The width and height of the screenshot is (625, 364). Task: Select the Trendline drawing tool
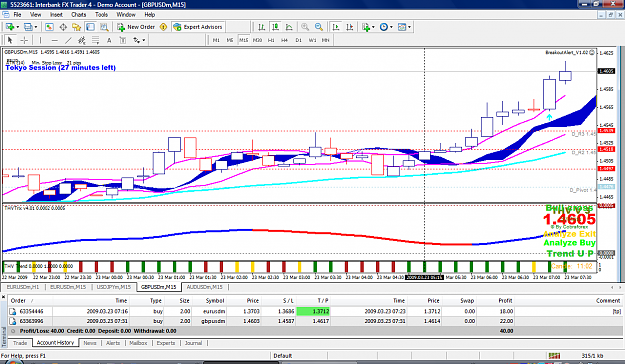(x=68, y=40)
